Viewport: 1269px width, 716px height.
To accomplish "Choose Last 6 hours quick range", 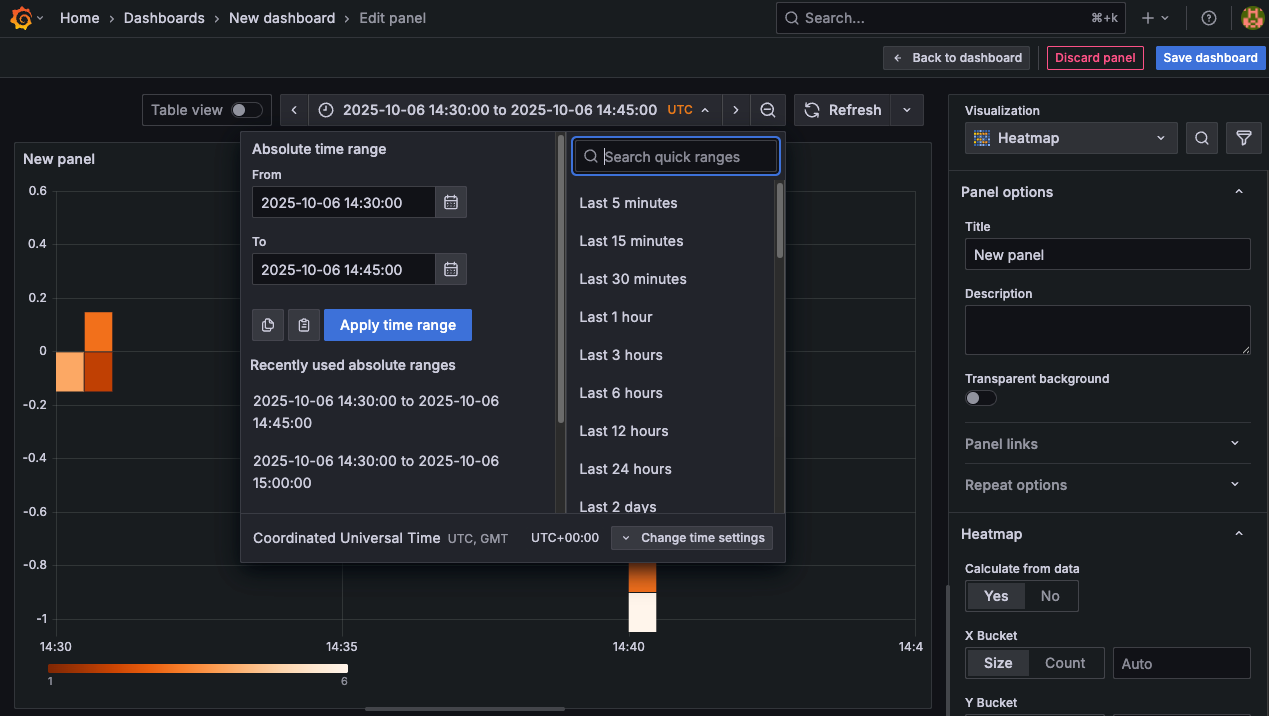I will pyautogui.click(x=620, y=393).
